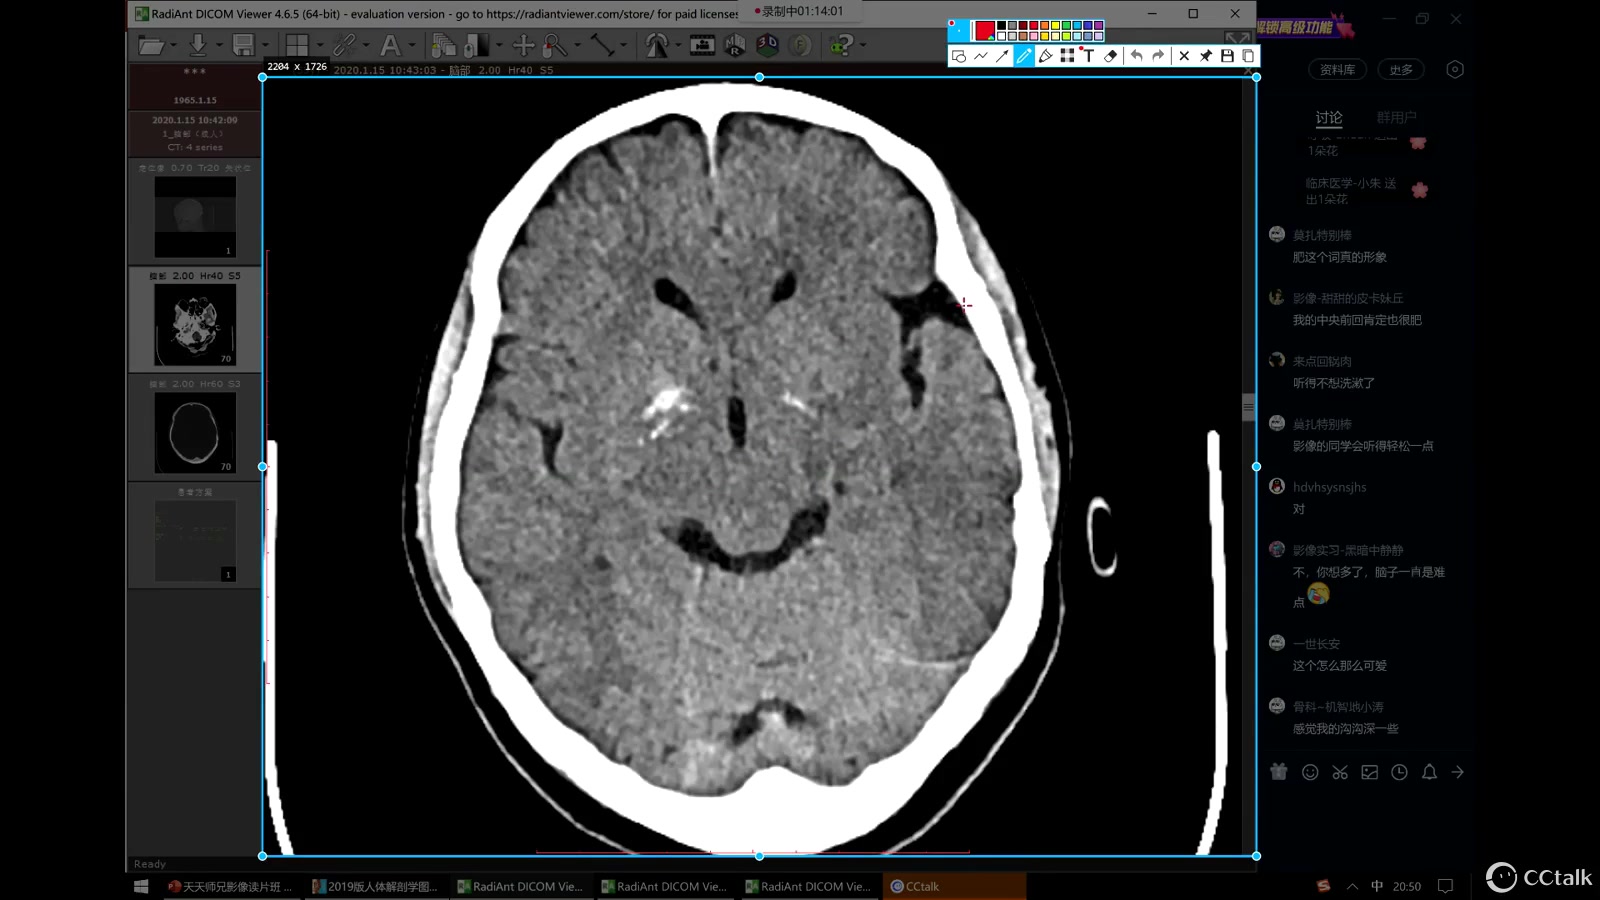
Task: Choose the purple color swatch in the top row
Action: tap(1098, 25)
